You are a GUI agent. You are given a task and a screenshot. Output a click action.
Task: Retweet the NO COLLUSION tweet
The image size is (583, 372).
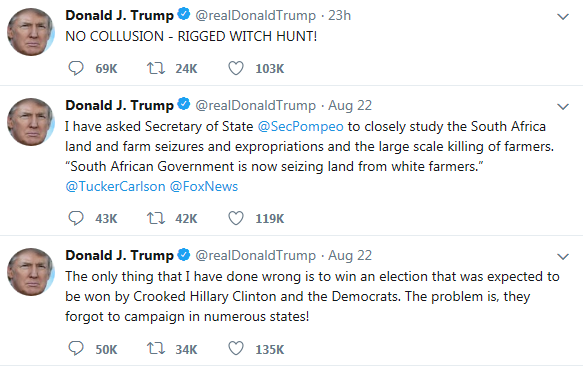[x=155, y=68]
